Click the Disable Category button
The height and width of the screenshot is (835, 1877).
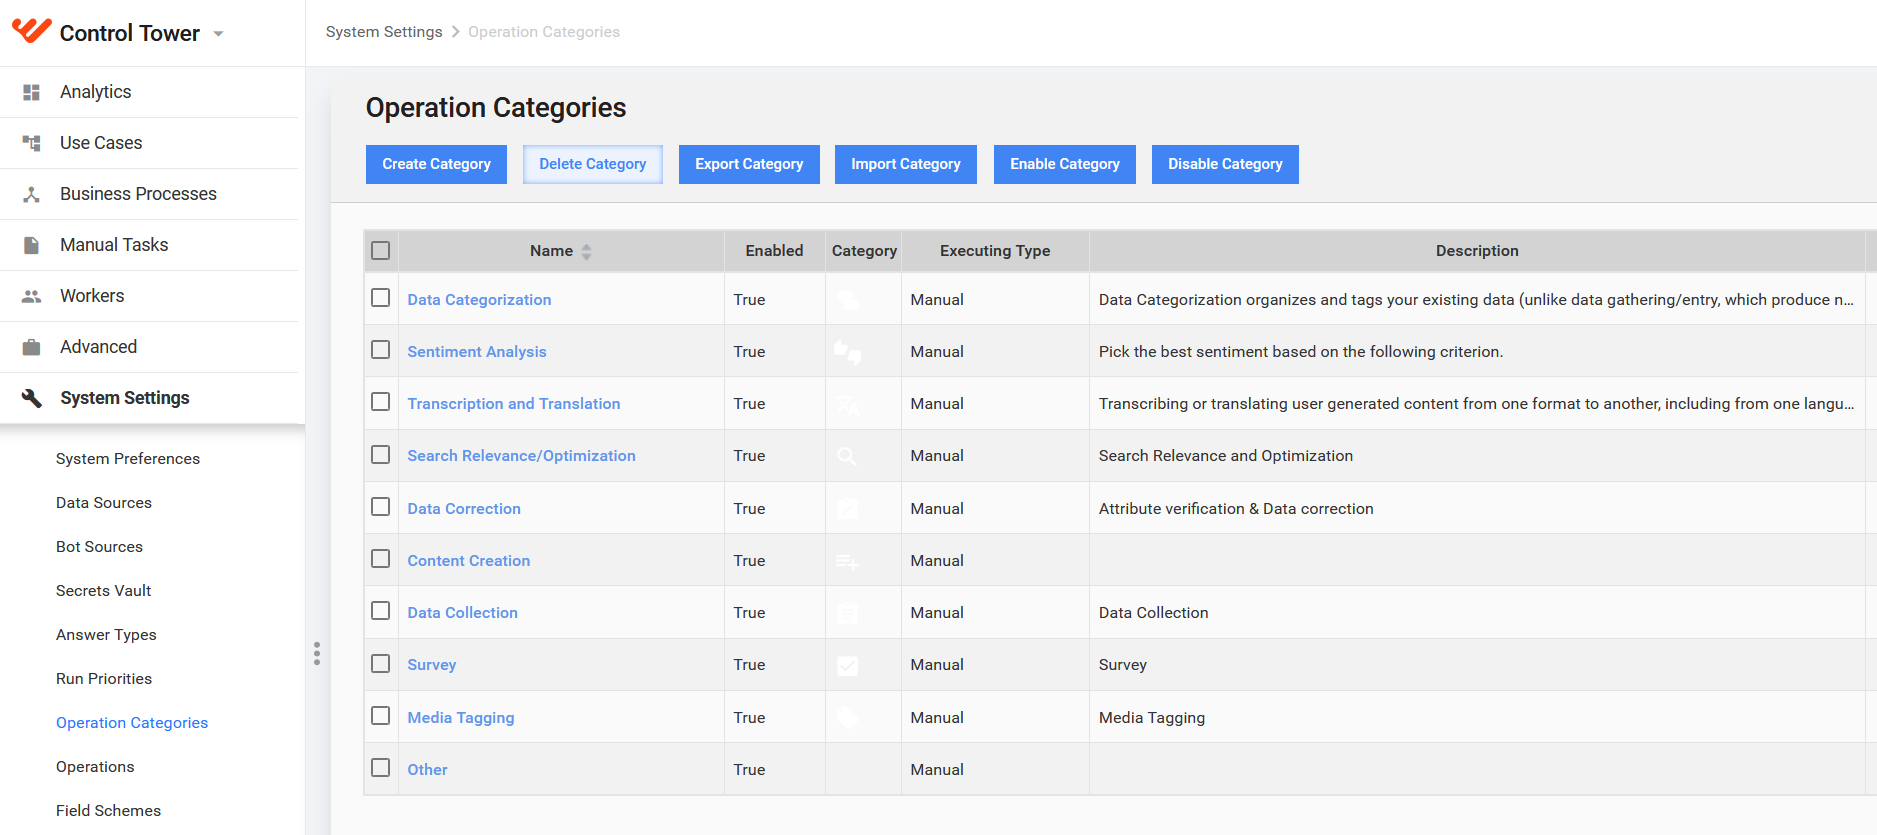pyautogui.click(x=1225, y=164)
